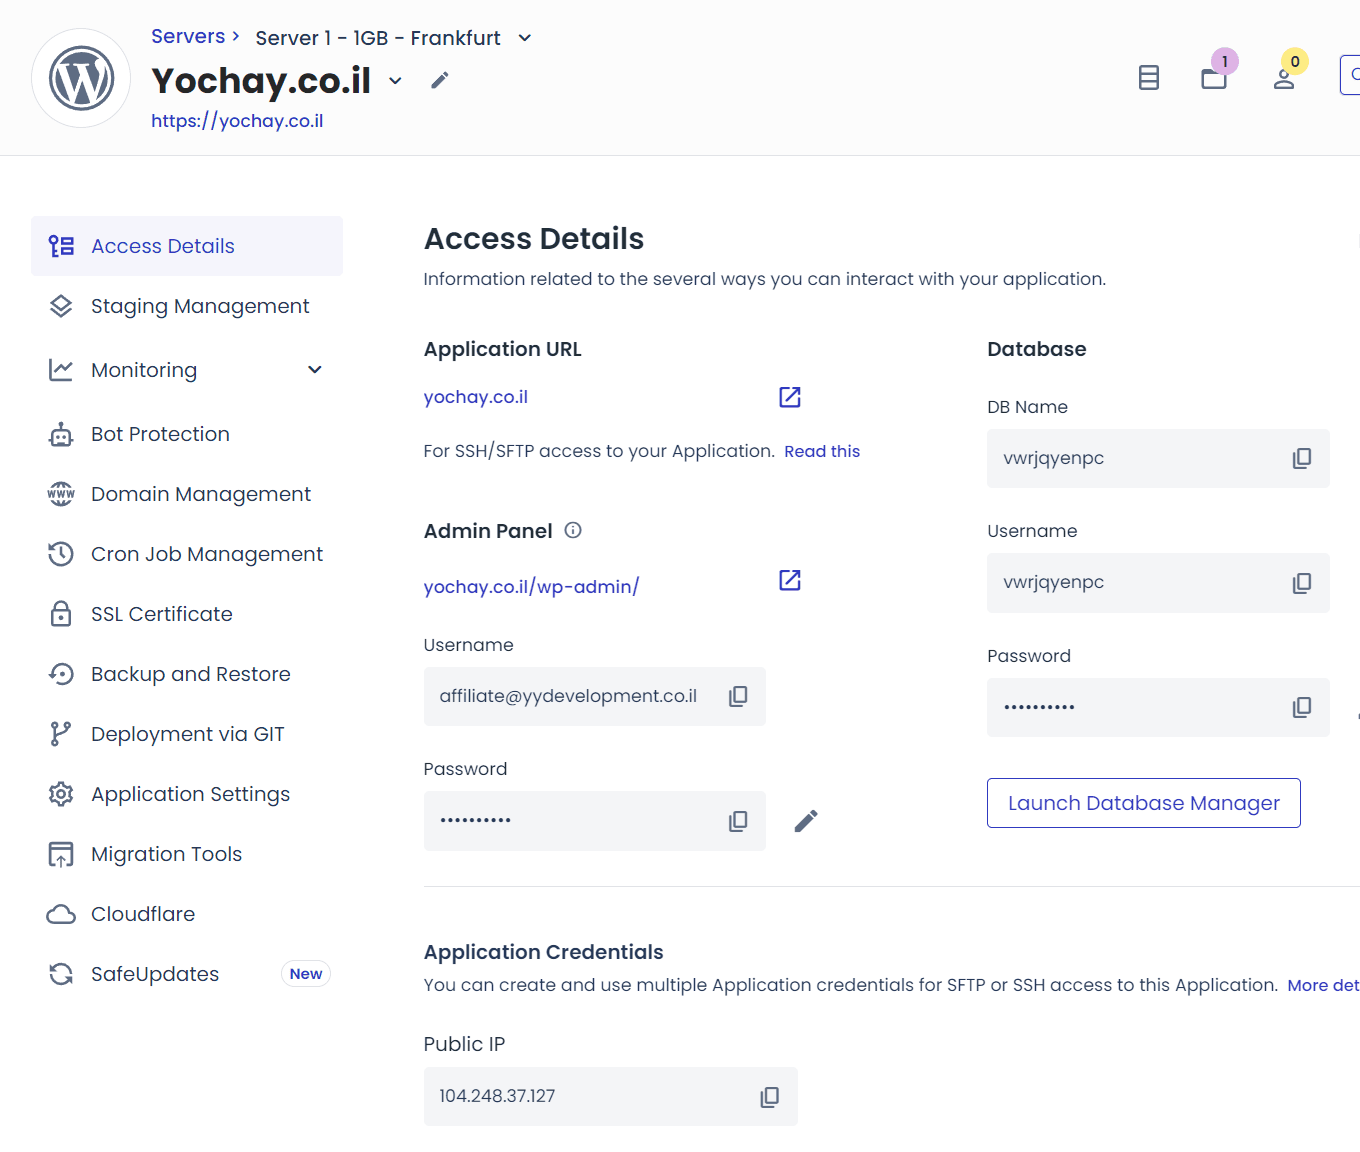Copy the Database username value

pos(1302,583)
